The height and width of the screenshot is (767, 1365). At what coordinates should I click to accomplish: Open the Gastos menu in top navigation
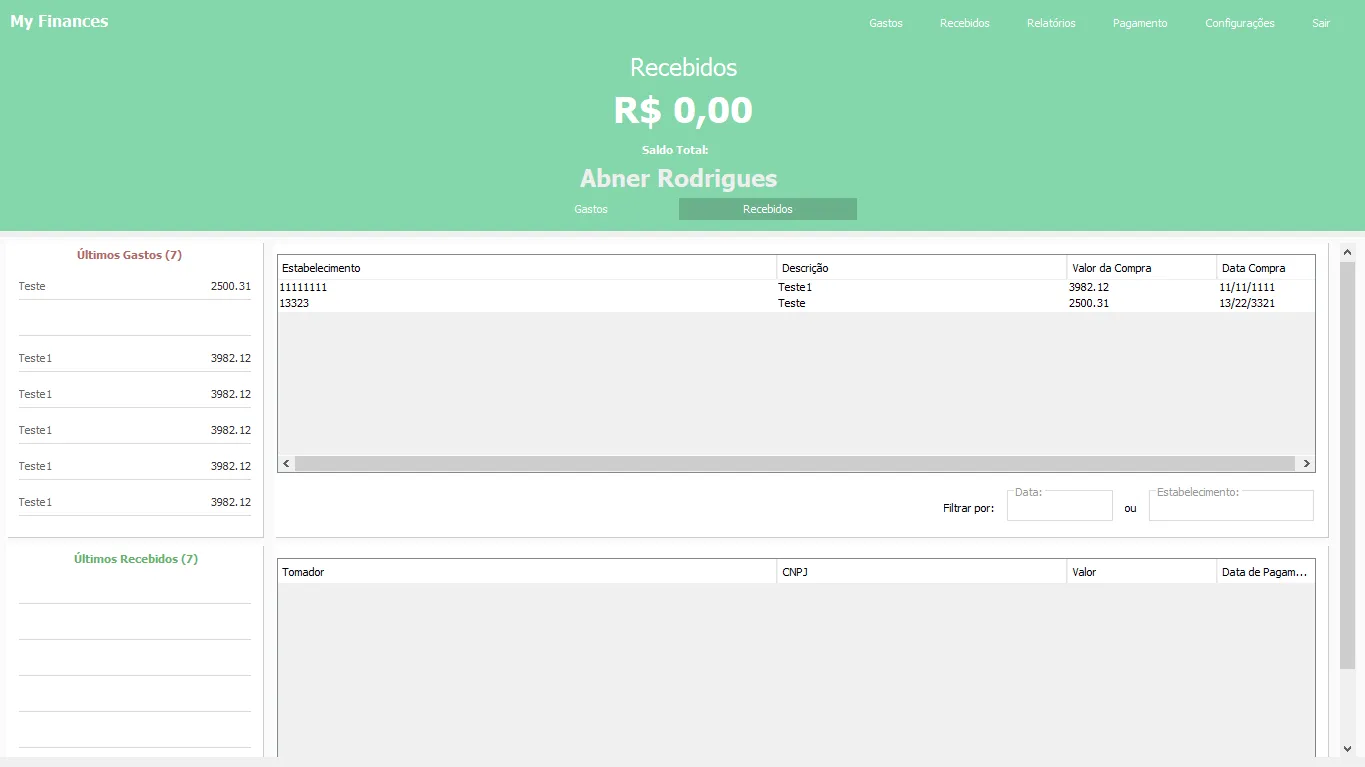pos(885,23)
